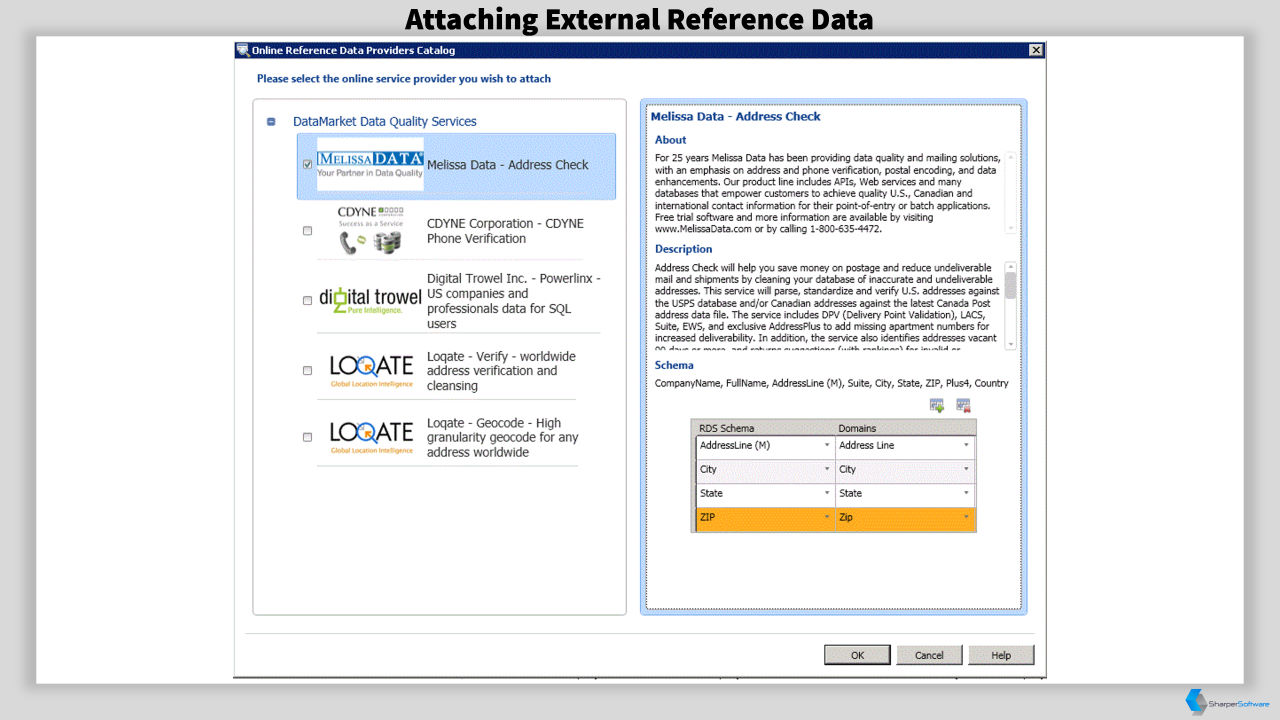Click the About heading
This screenshot has height=720, width=1280.
pos(671,140)
